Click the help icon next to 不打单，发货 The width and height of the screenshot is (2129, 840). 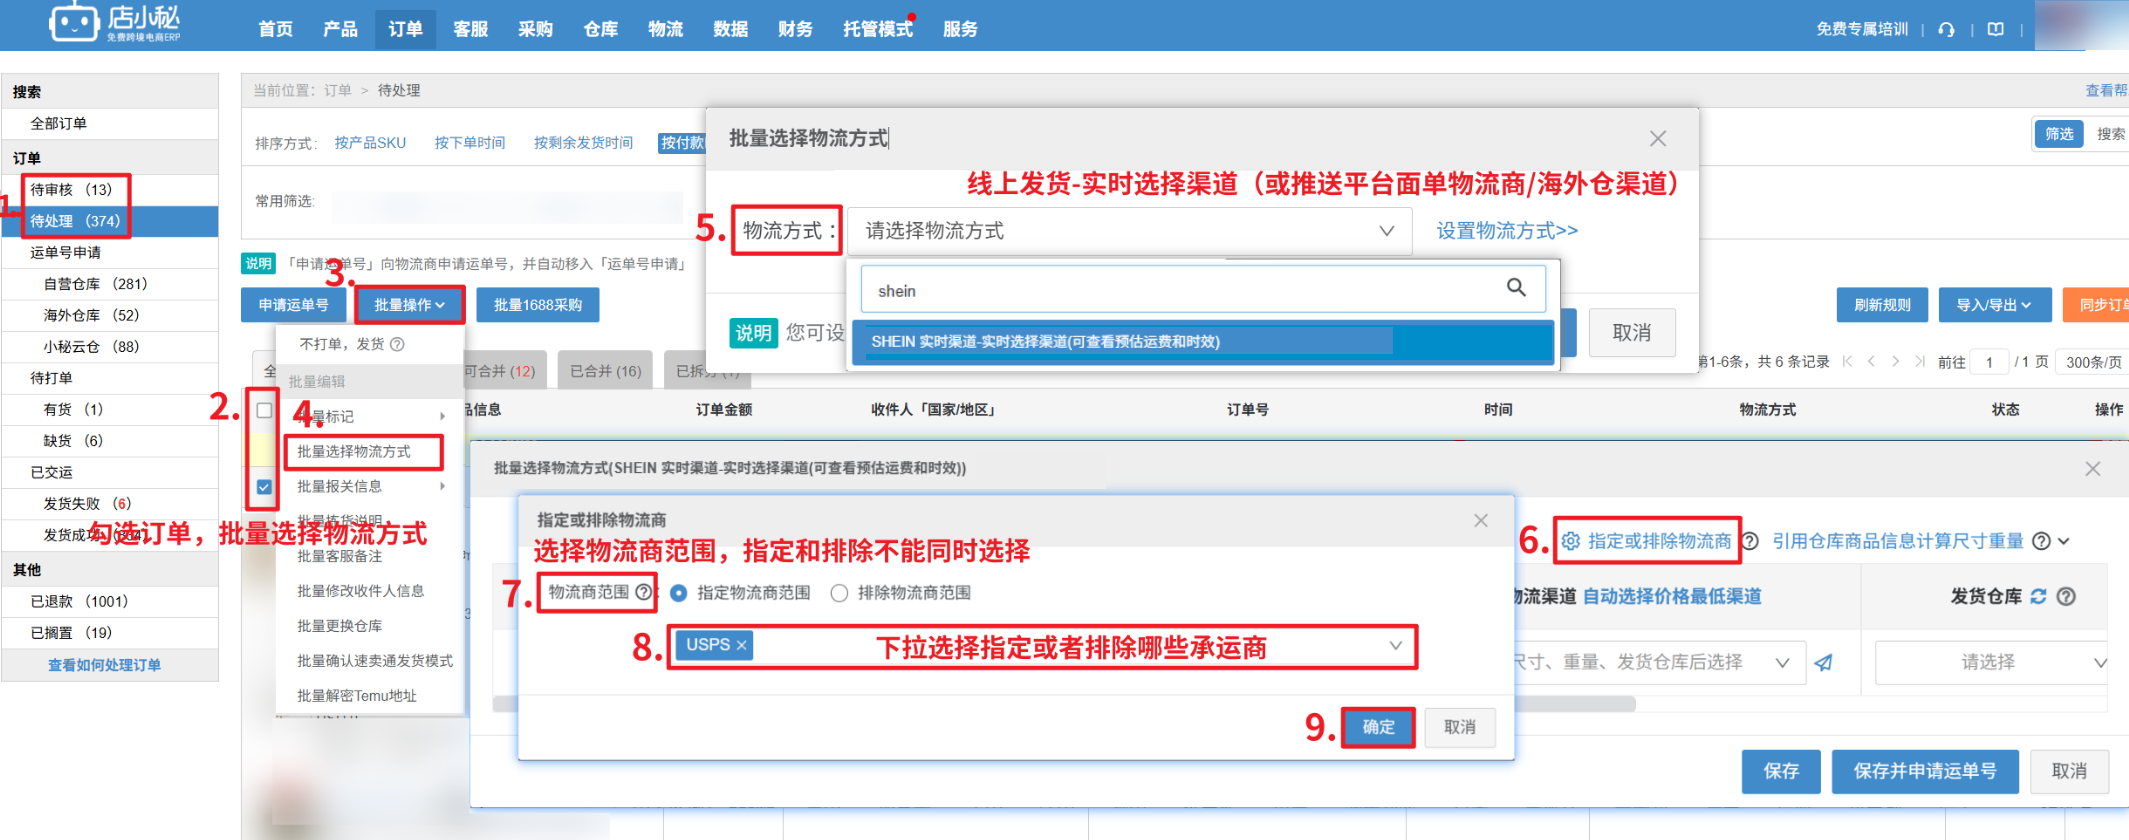(x=397, y=344)
